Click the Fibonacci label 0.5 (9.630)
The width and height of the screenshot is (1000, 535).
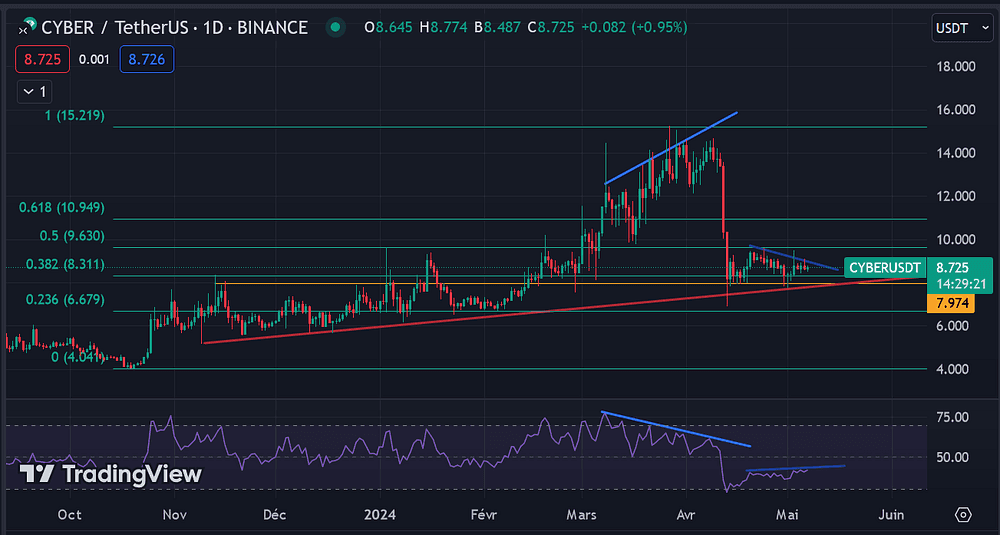tap(70, 236)
